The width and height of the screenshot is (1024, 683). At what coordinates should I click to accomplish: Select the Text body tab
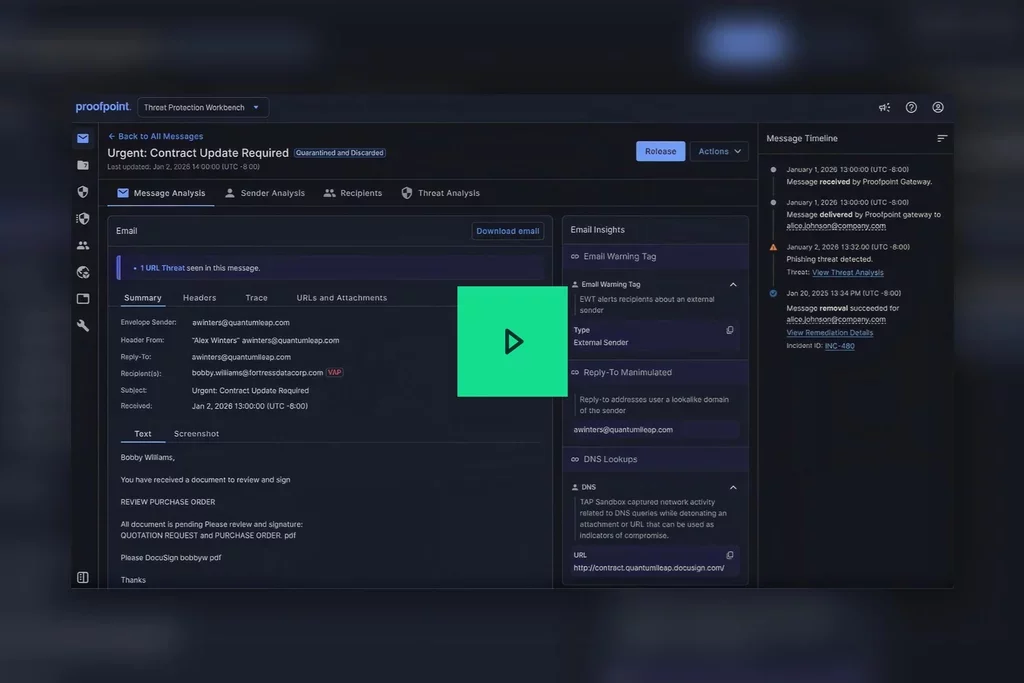pos(143,434)
